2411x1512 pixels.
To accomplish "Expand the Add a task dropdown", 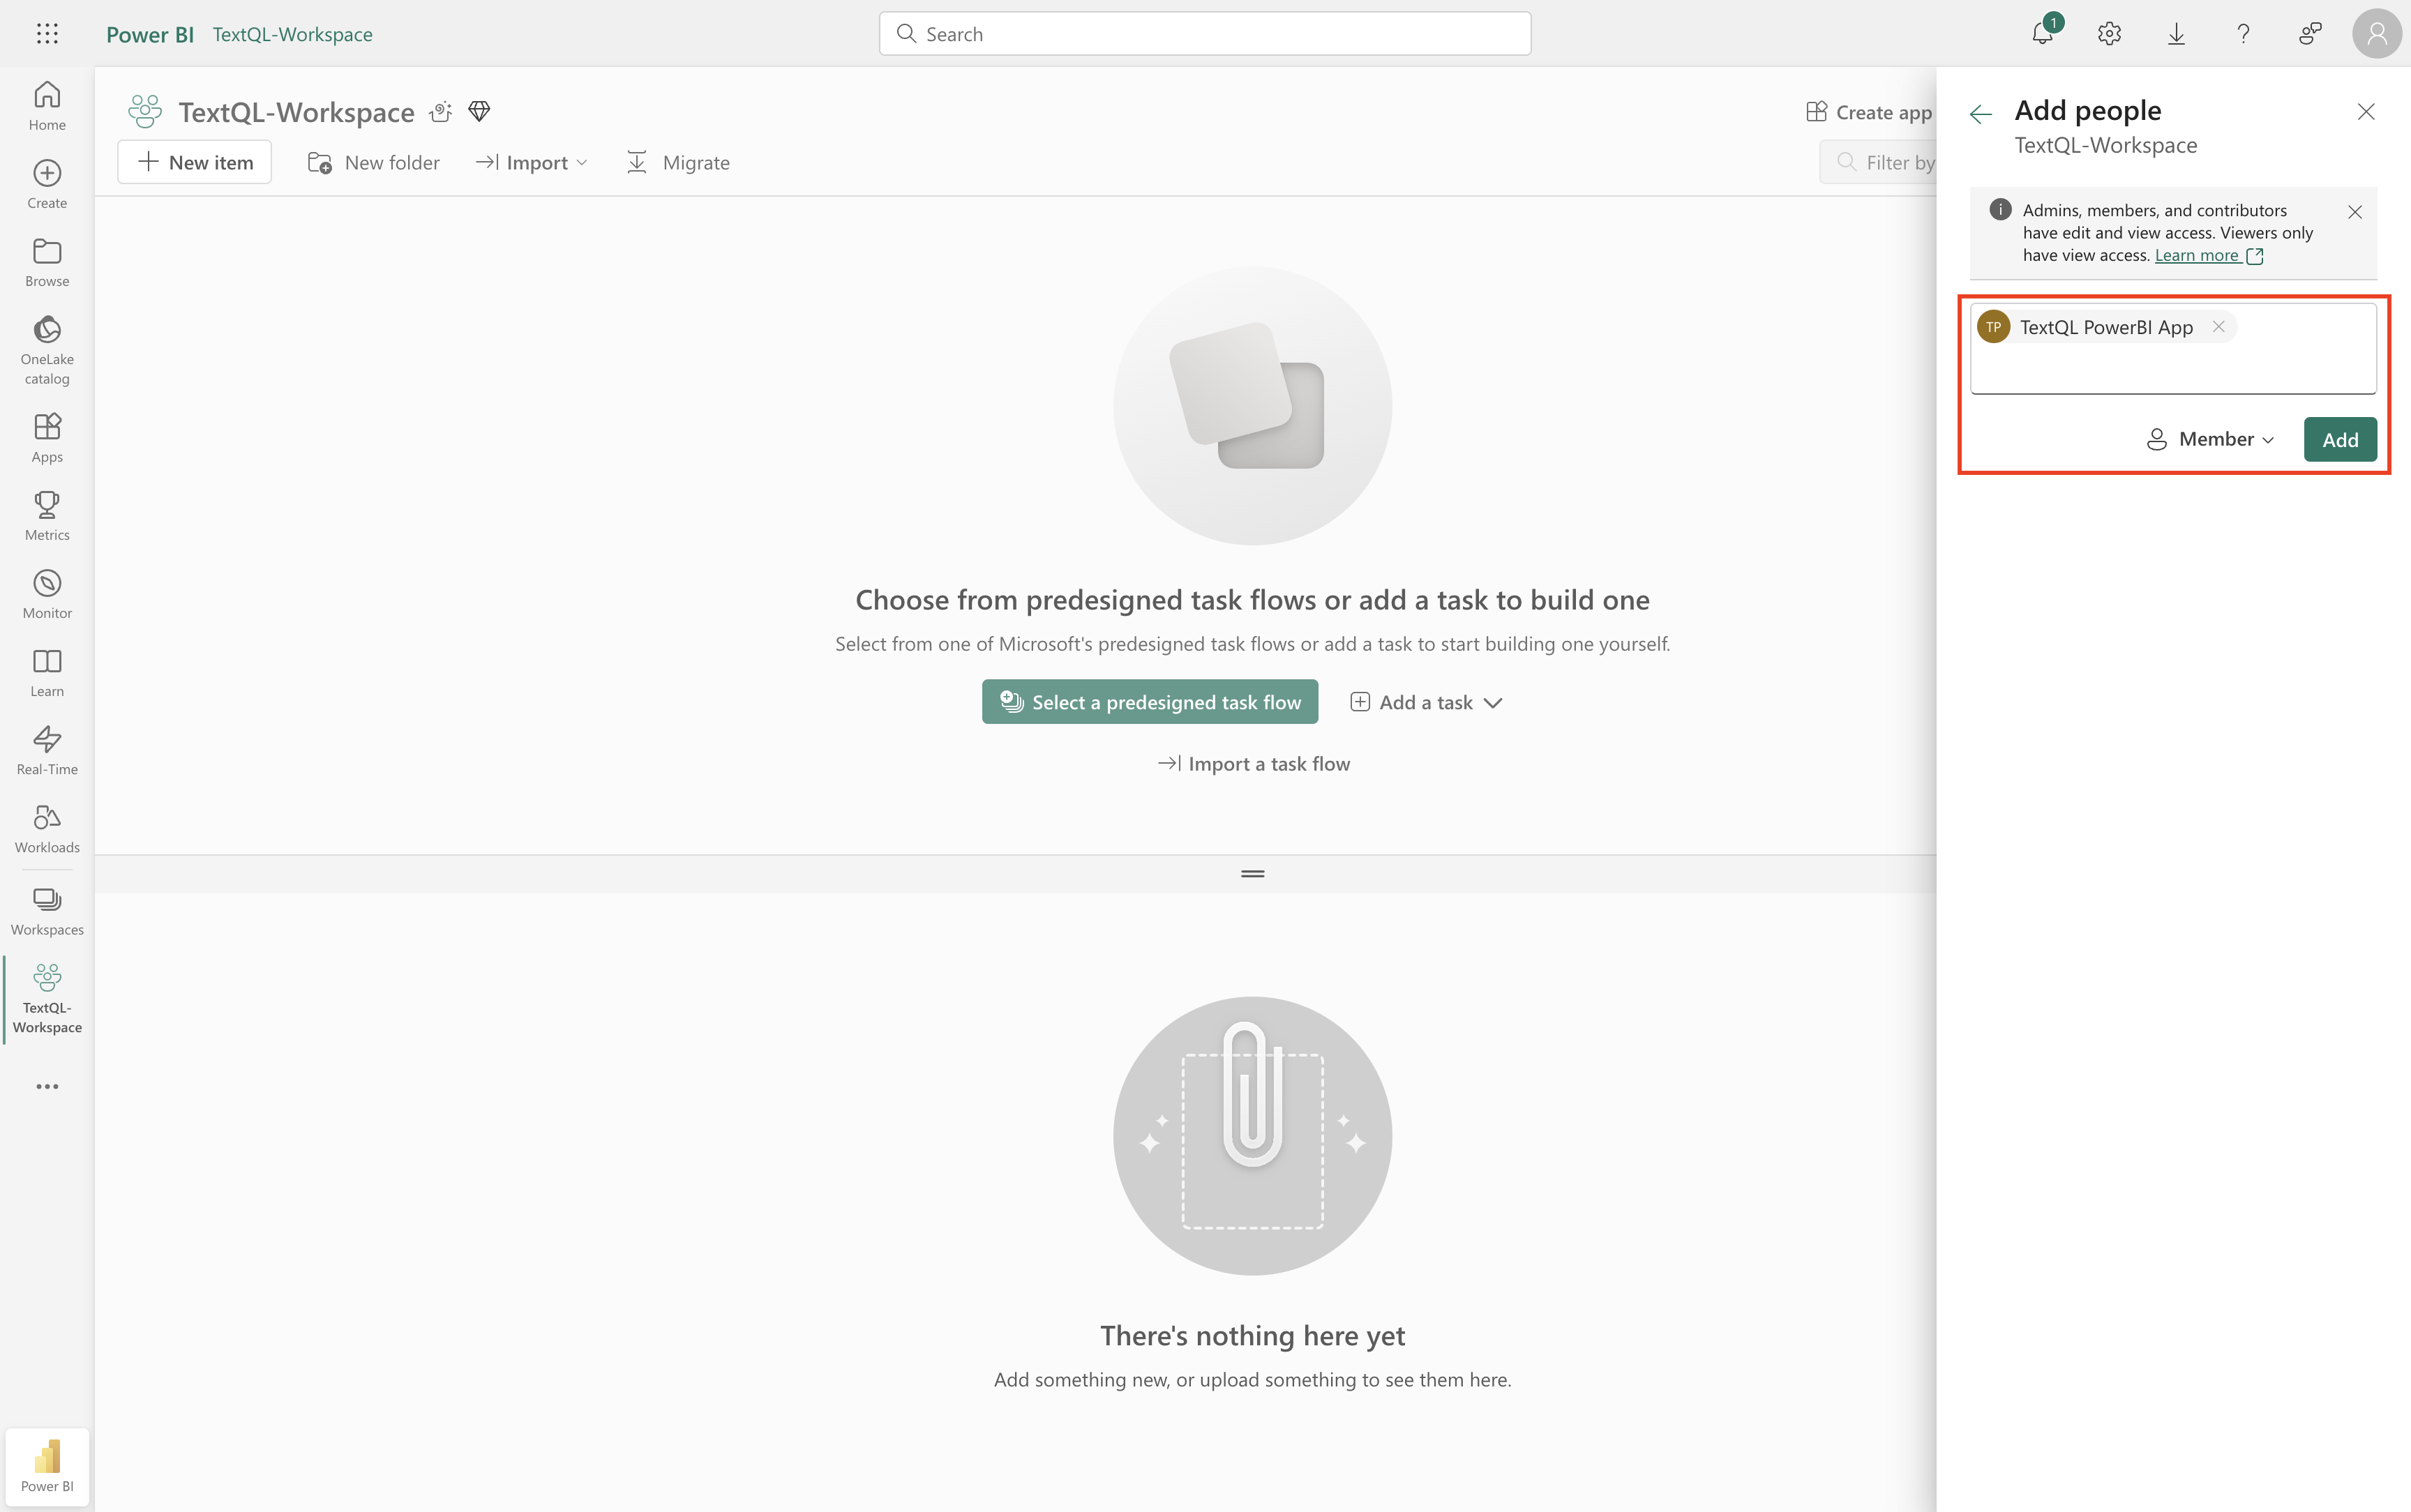I will tap(1427, 703).
